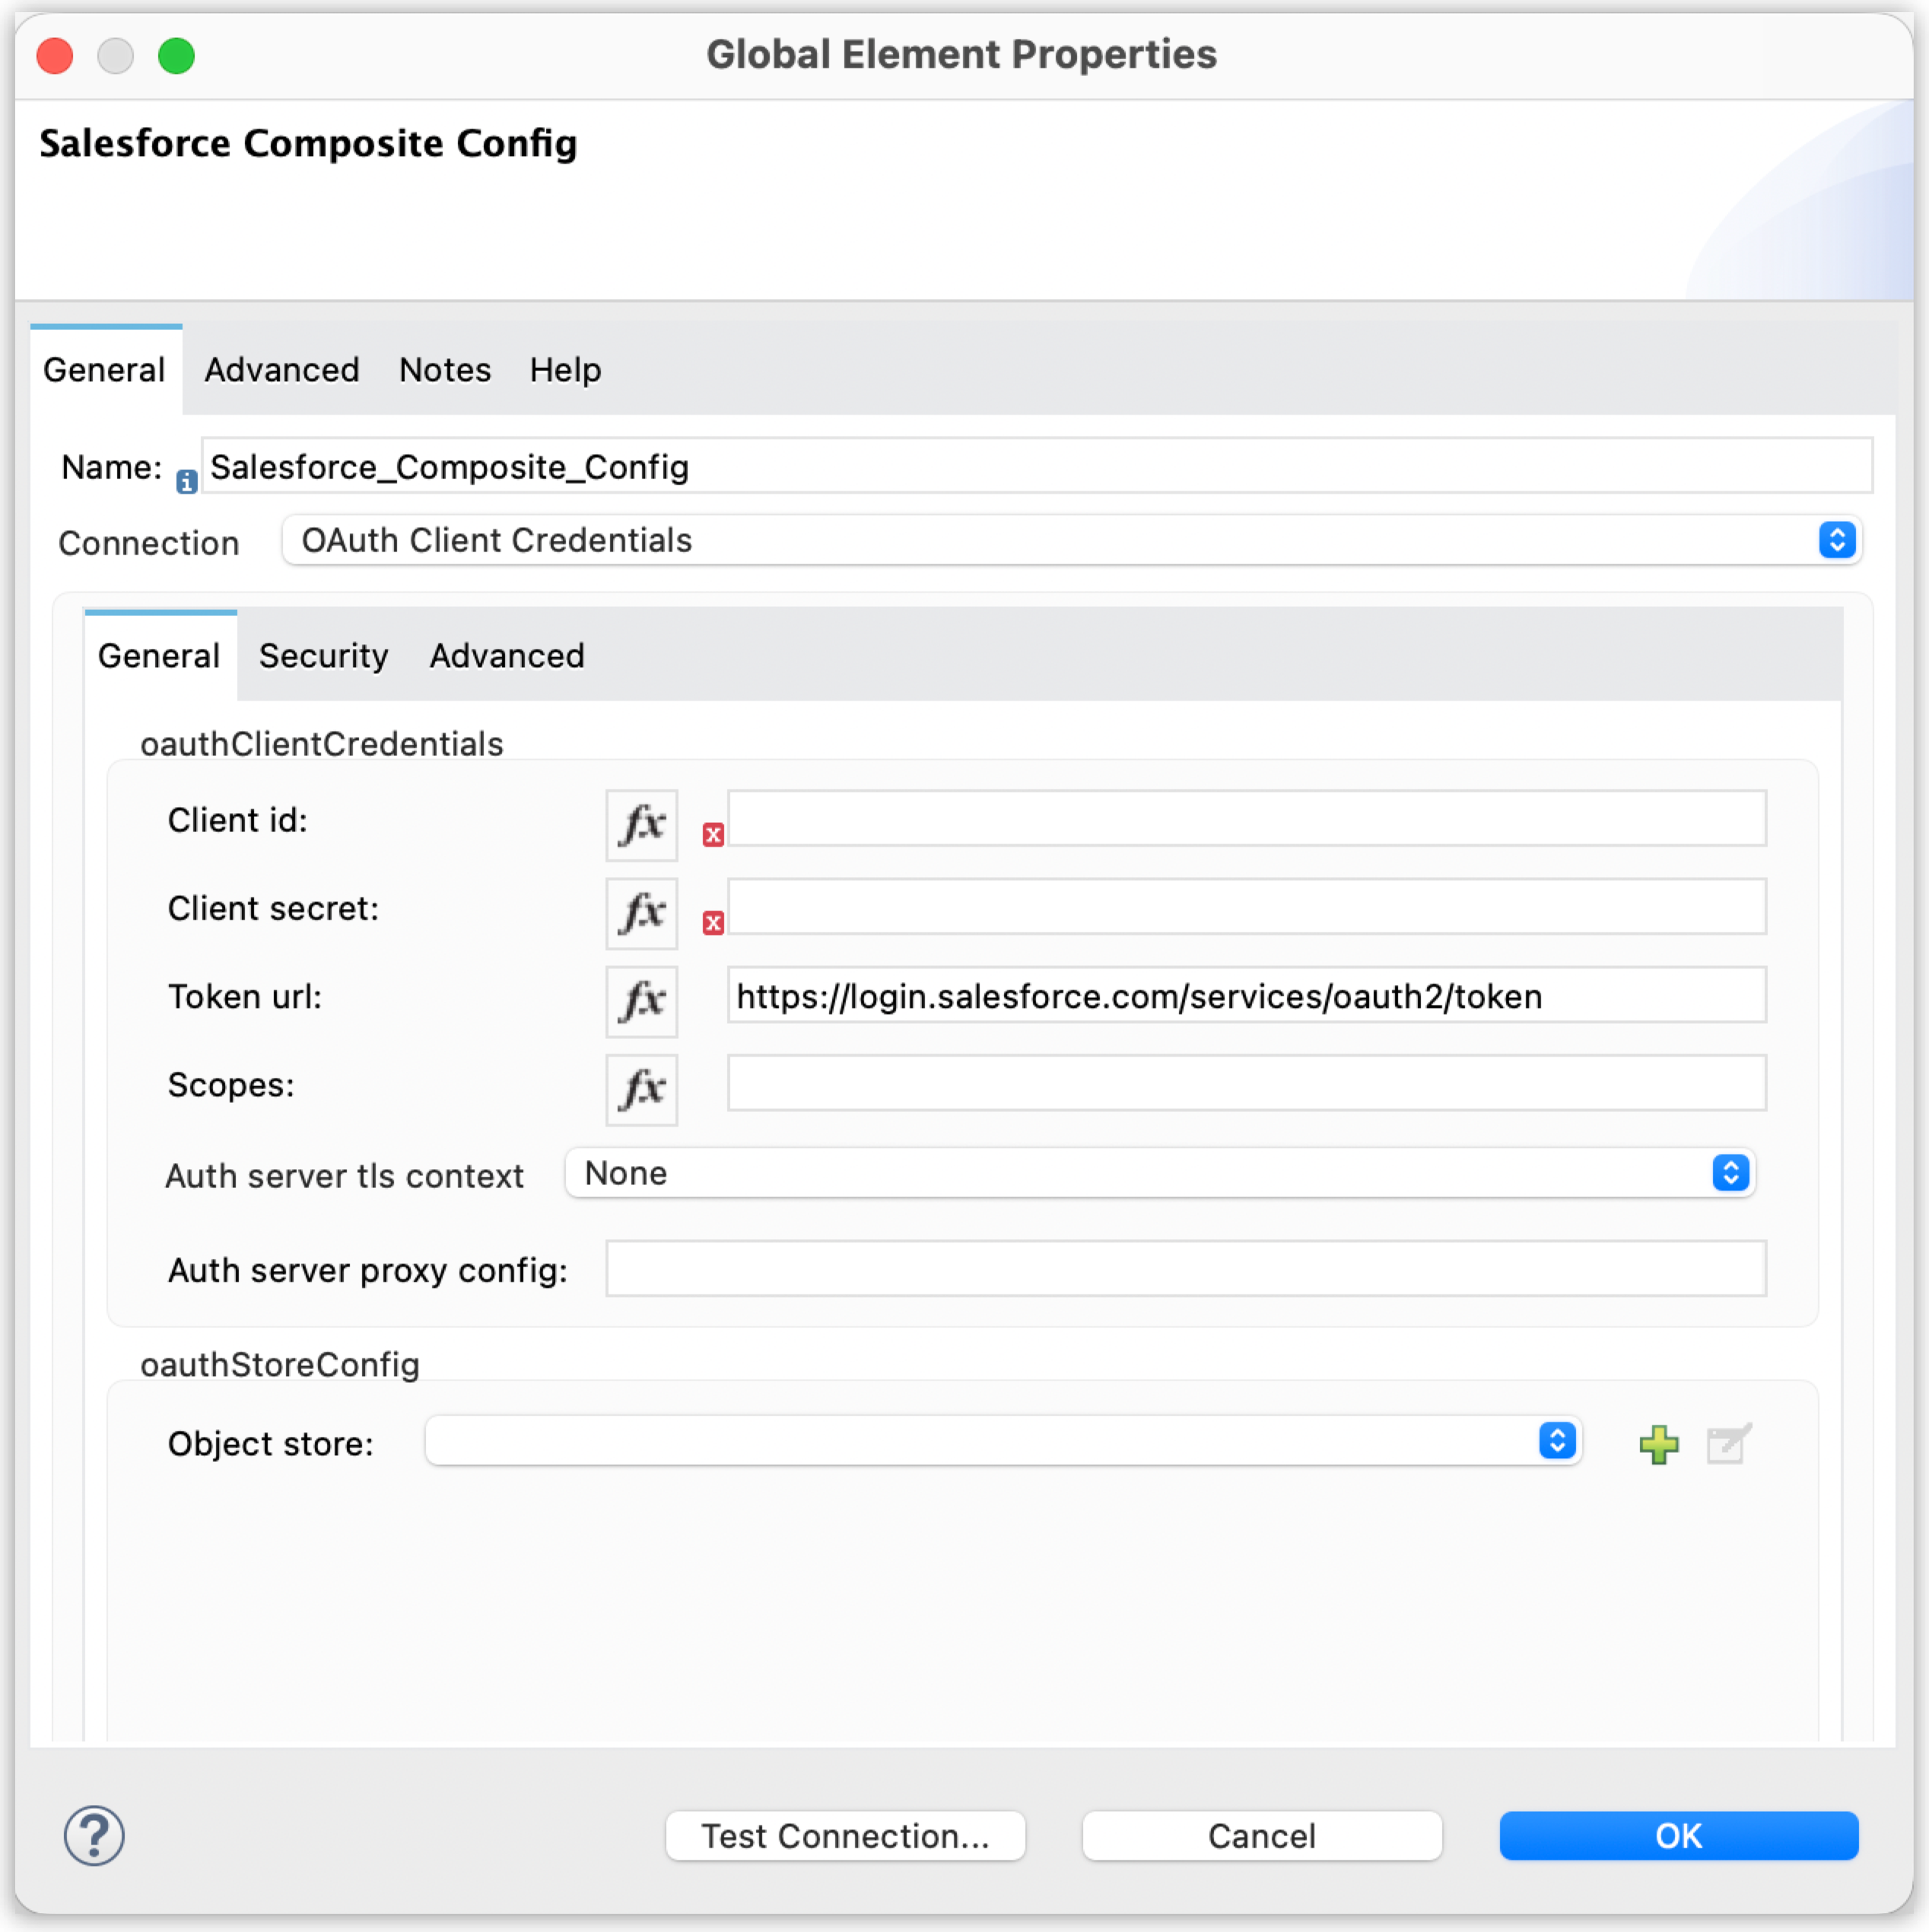Select the inner General connection tab
This screenshot has width=1929, height=1932.
(x=160, y=656)
